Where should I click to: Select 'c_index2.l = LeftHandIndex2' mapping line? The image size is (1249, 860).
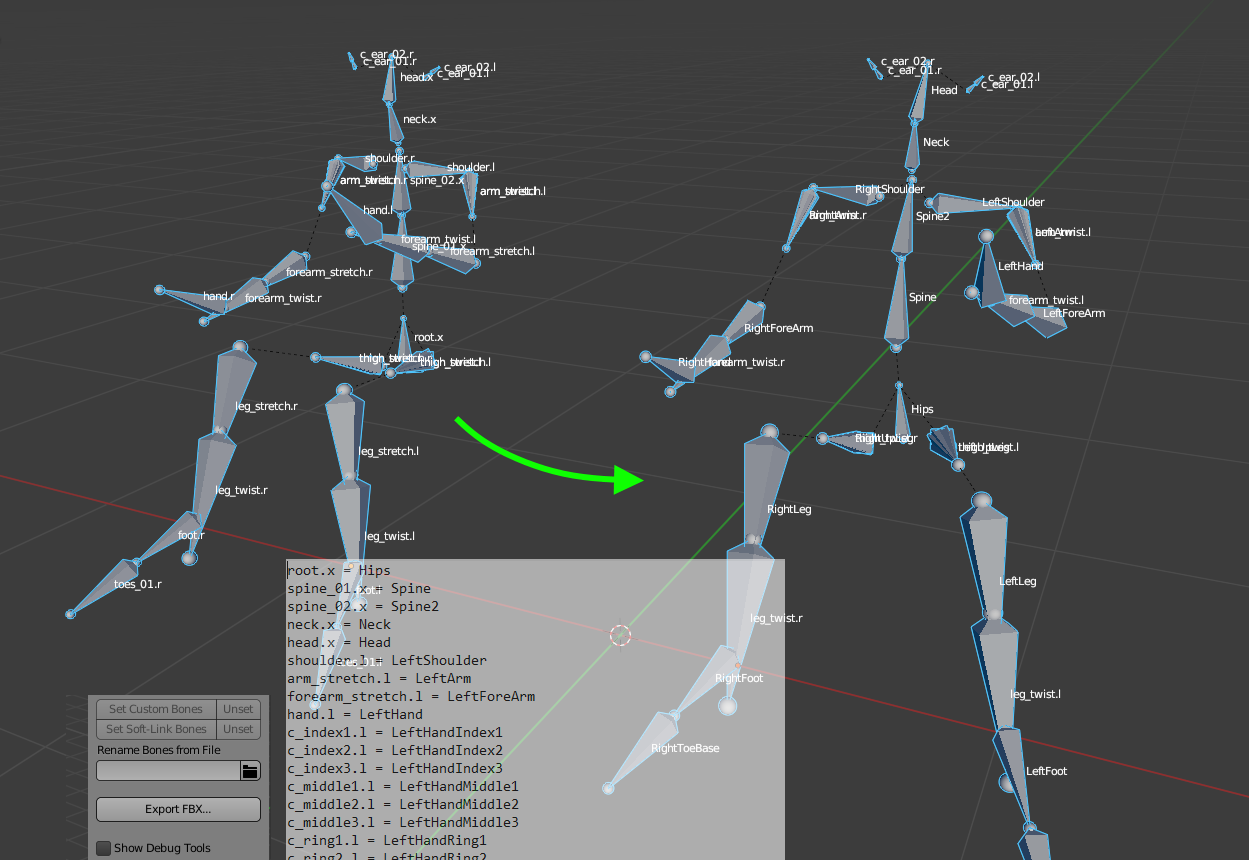(x=395, y=750)
